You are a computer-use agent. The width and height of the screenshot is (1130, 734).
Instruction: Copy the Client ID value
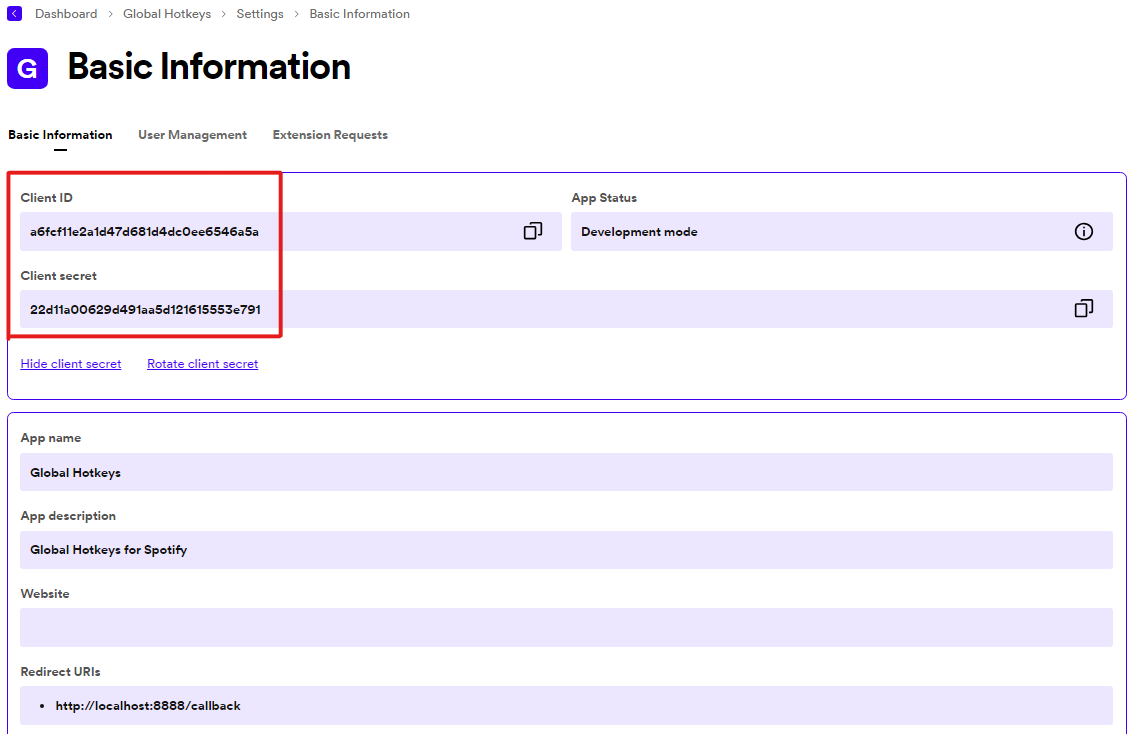(x=533, y=231)
